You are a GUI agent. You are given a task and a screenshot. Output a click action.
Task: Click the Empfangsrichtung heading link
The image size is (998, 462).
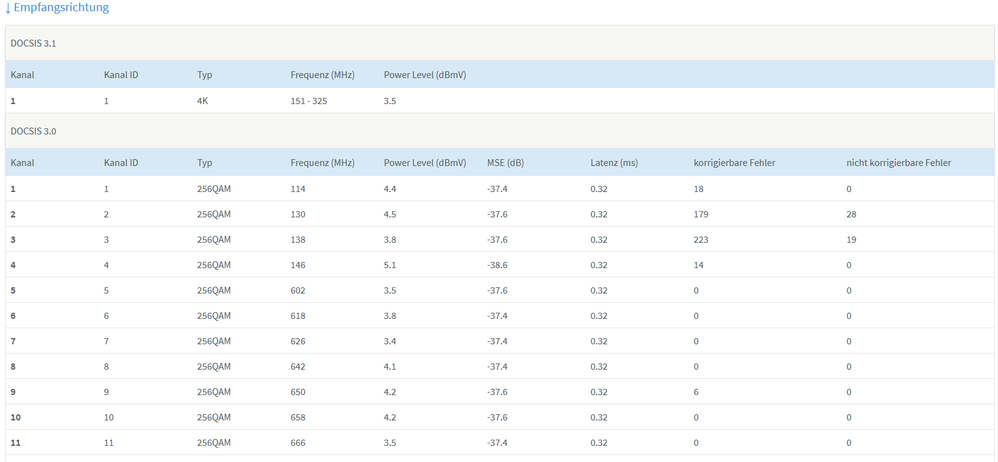pos(57,8)
